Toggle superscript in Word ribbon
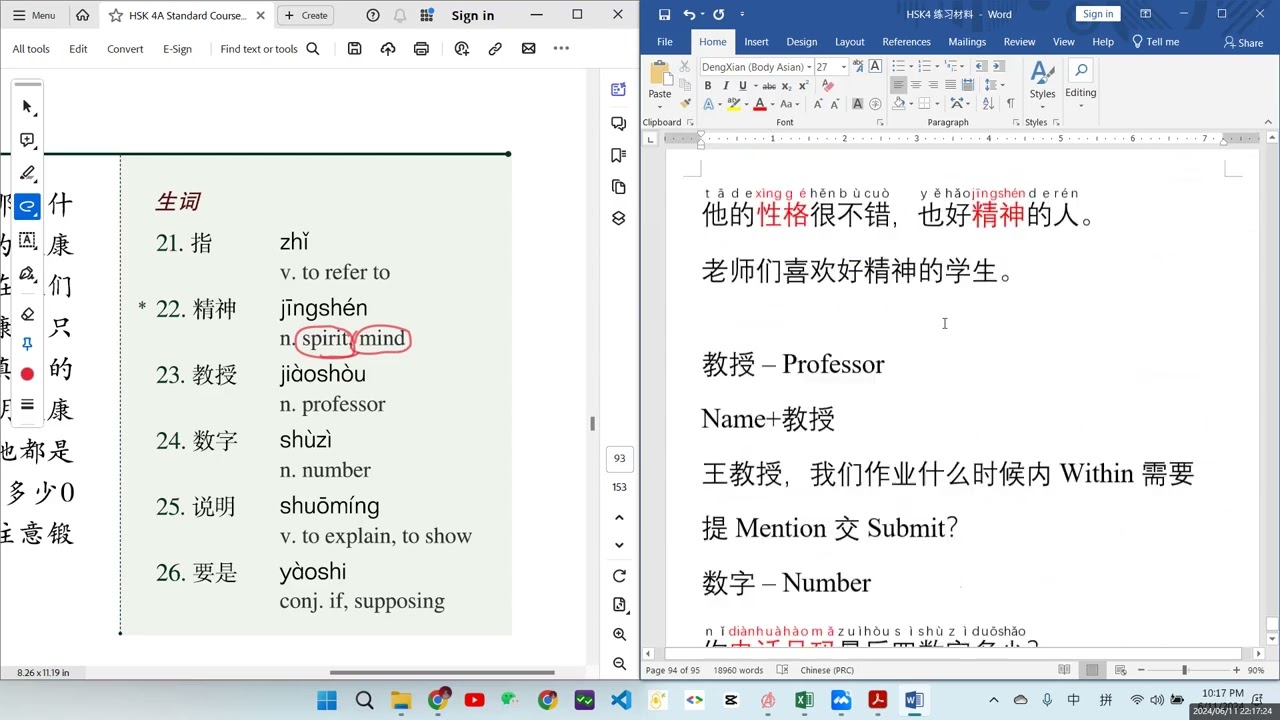 (803, 86)
